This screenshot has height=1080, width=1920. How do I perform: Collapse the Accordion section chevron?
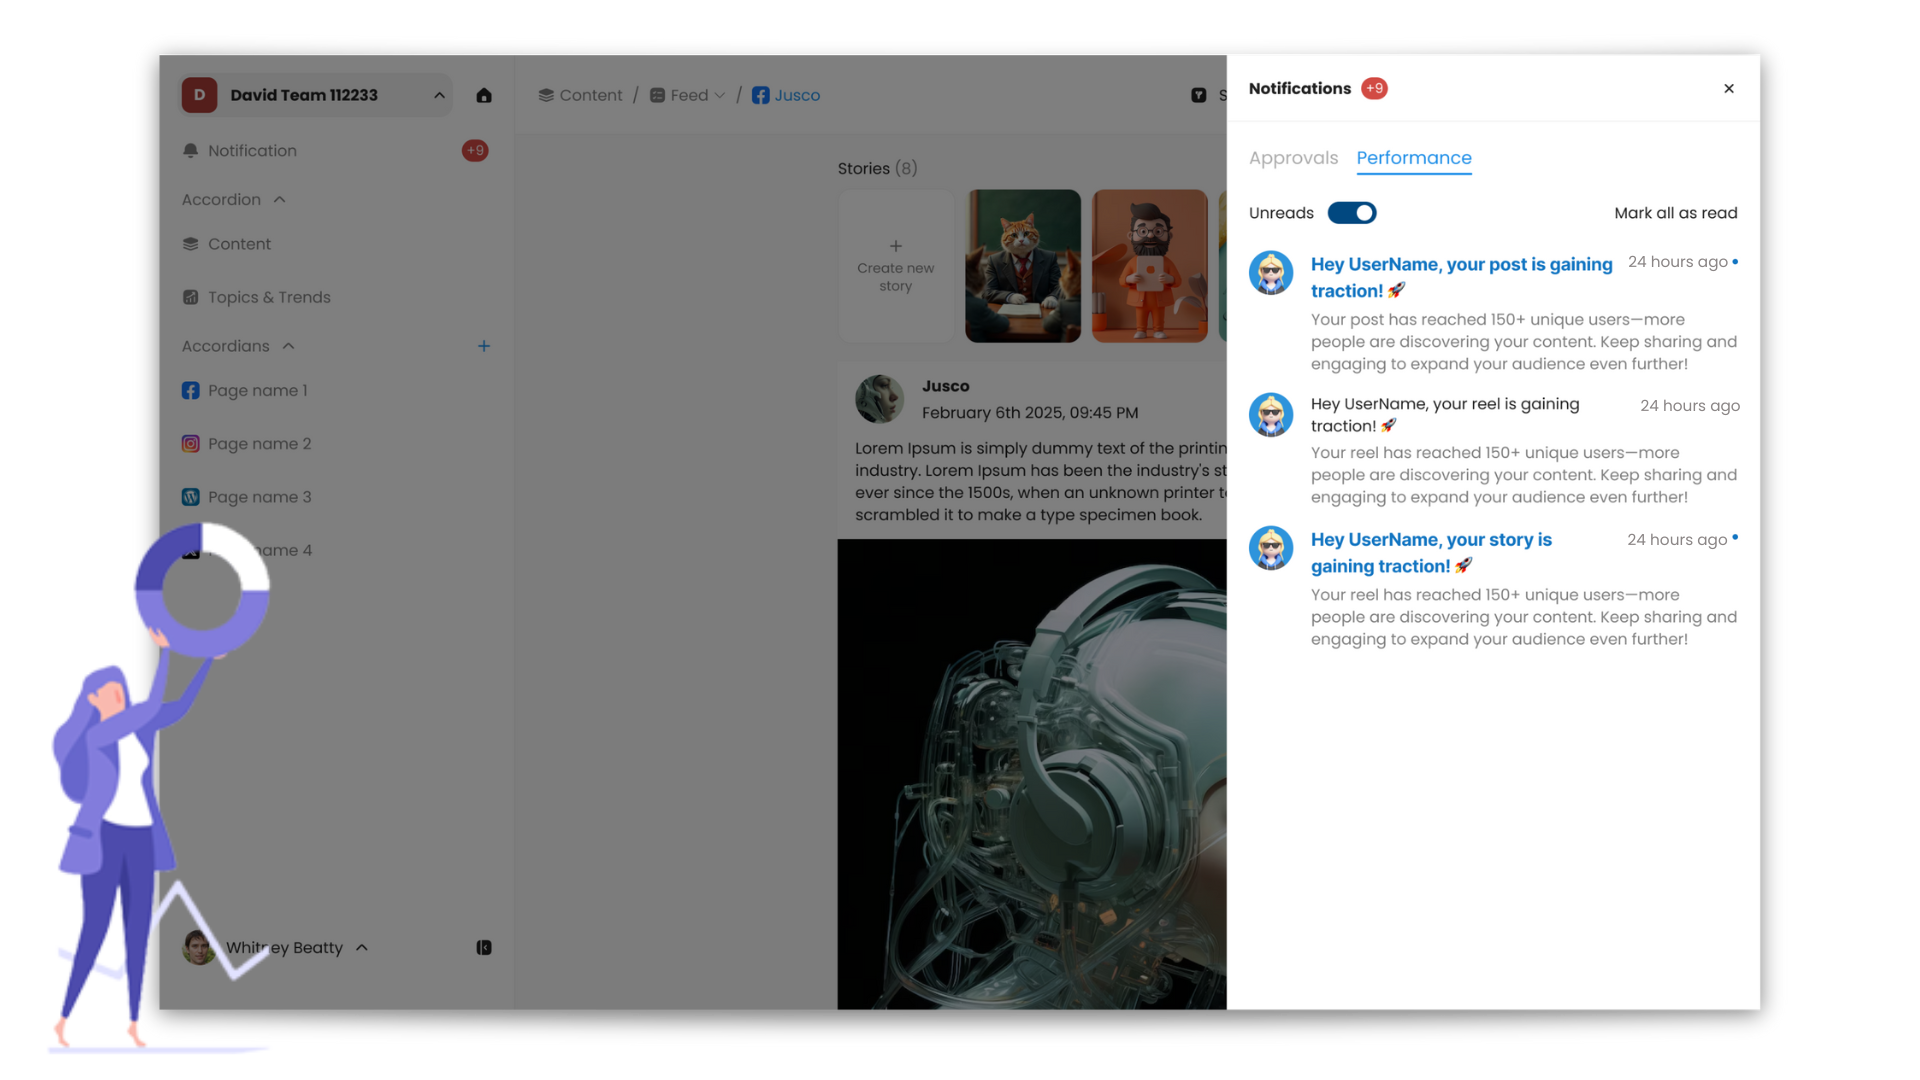pyautogui.click(x=280, y=200)
